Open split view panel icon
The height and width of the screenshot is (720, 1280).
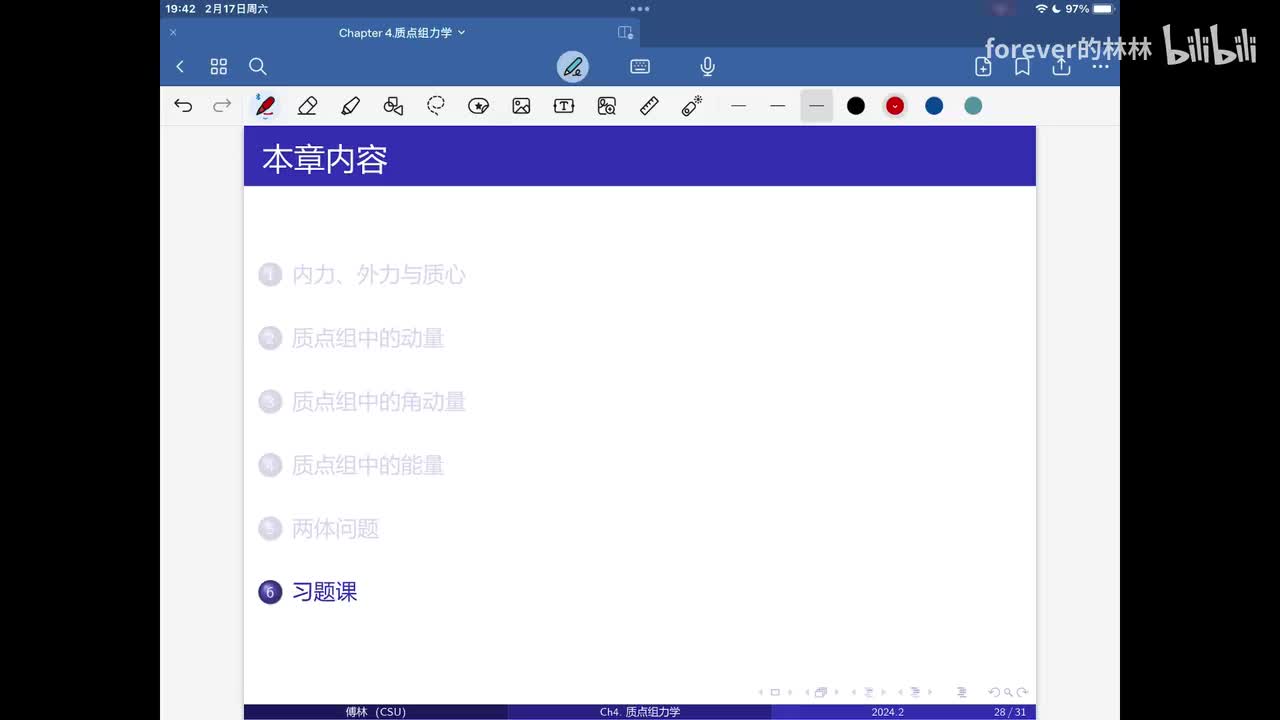[x=625, y=33]
